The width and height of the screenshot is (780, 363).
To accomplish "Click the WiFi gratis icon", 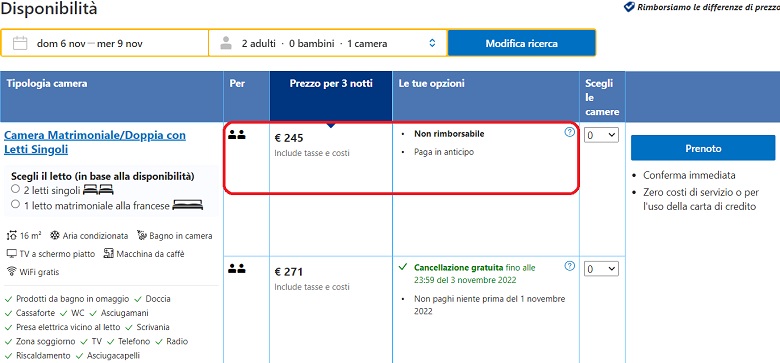I will (11, 272).
